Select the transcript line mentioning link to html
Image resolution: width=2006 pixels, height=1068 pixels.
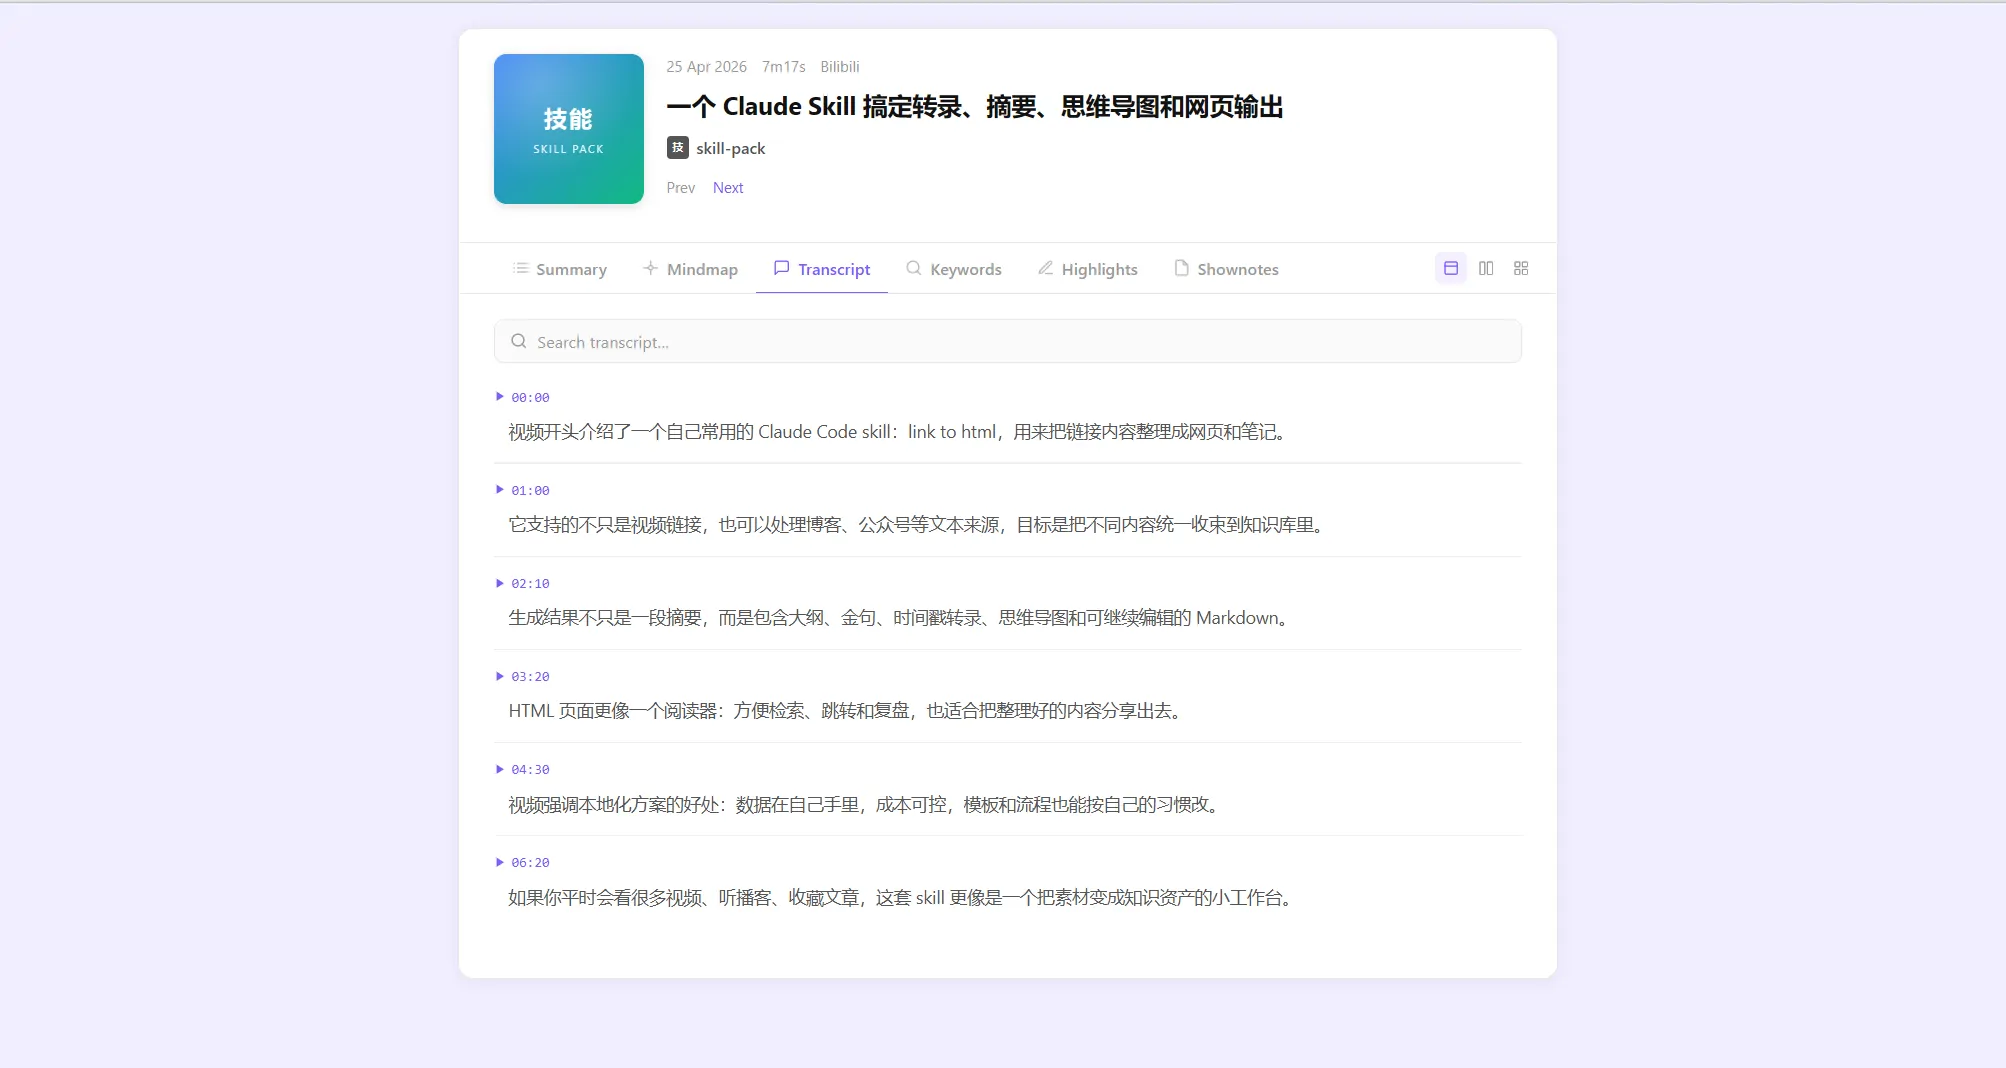click(x=898, y=432)
